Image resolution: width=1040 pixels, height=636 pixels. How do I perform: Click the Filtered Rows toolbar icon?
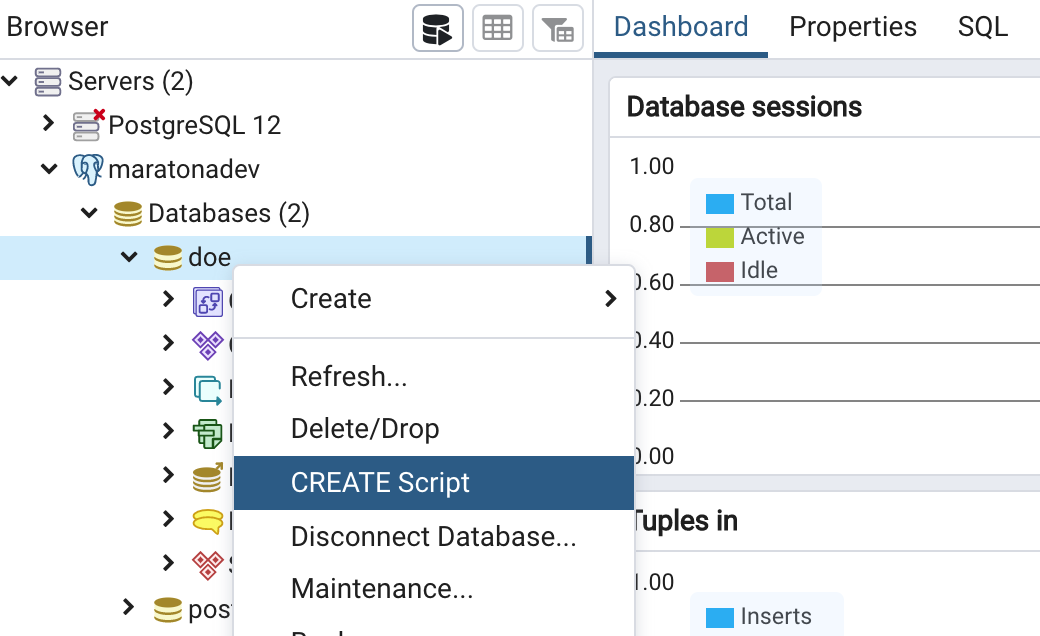point(557,29)
